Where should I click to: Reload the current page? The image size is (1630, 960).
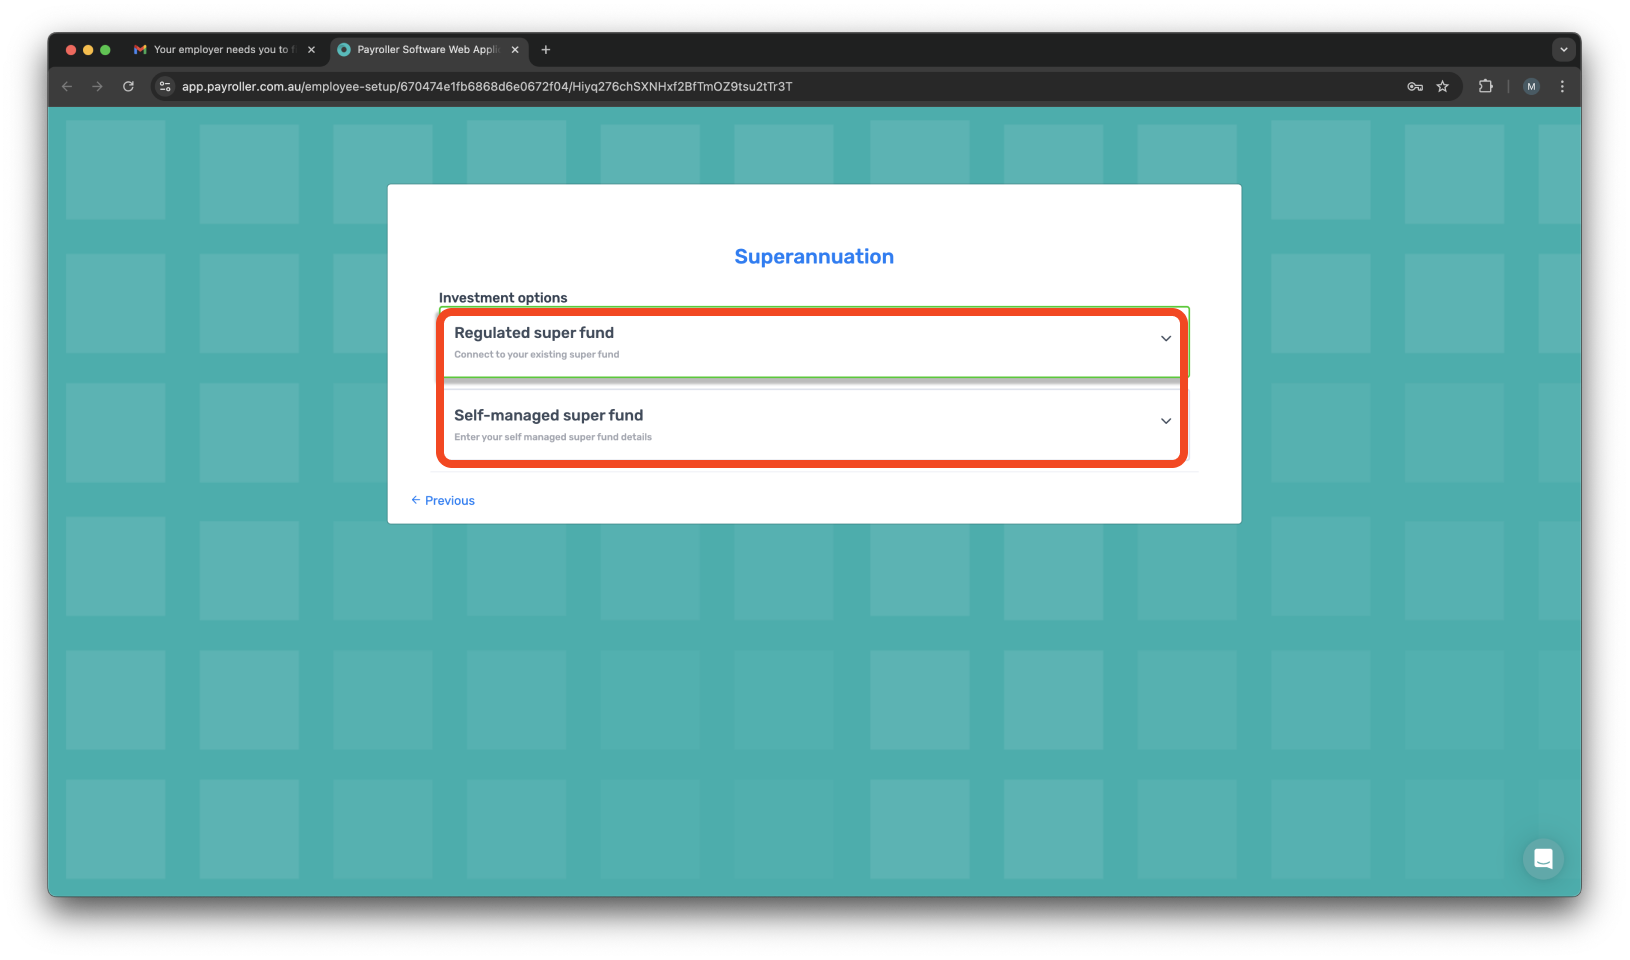click(128, 87)
